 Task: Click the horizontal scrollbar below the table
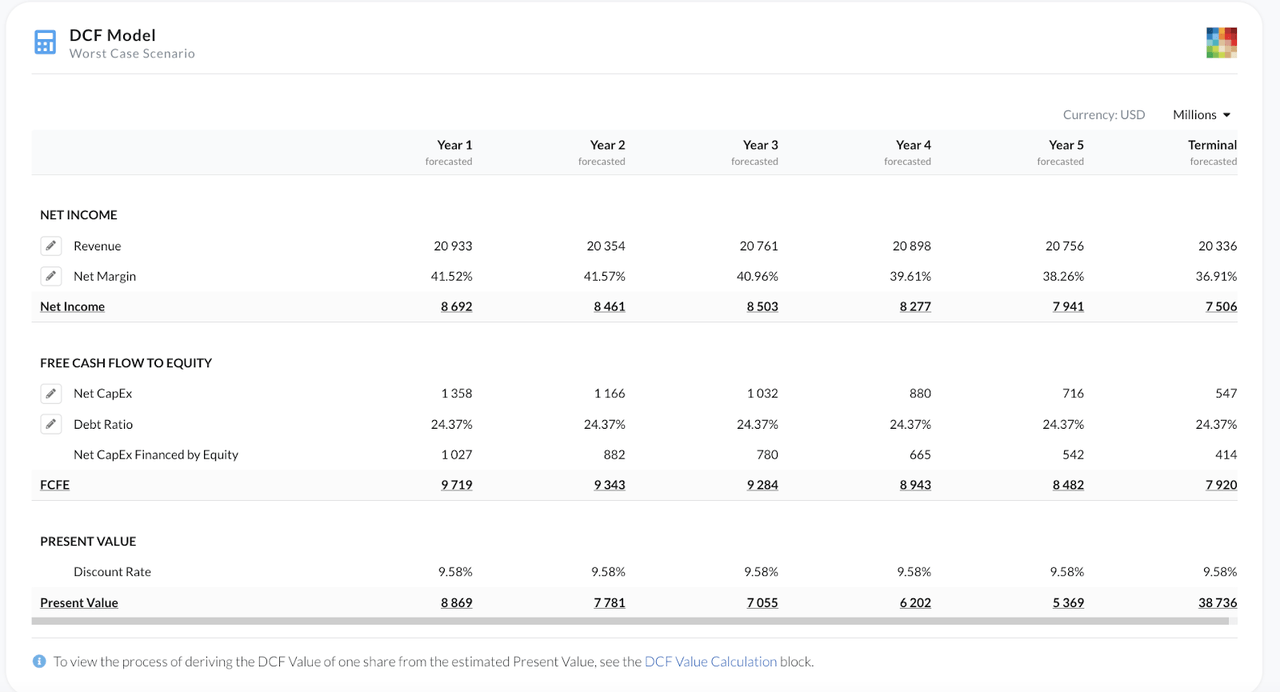[x=630, y=621]
